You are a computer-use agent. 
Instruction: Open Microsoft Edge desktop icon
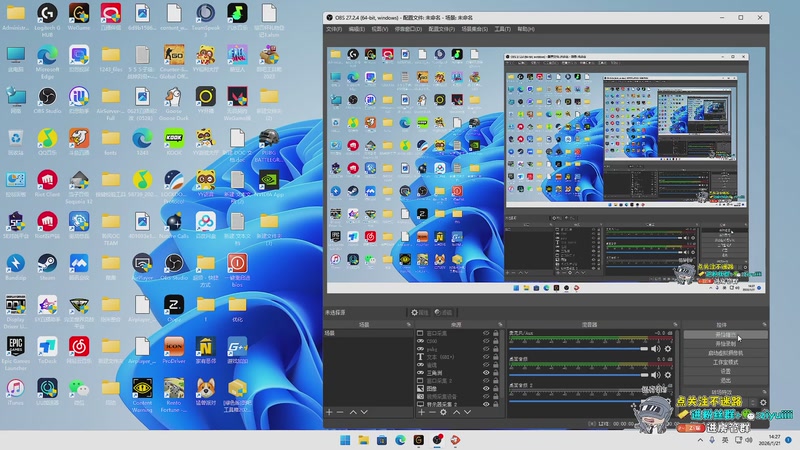[47, 54]
